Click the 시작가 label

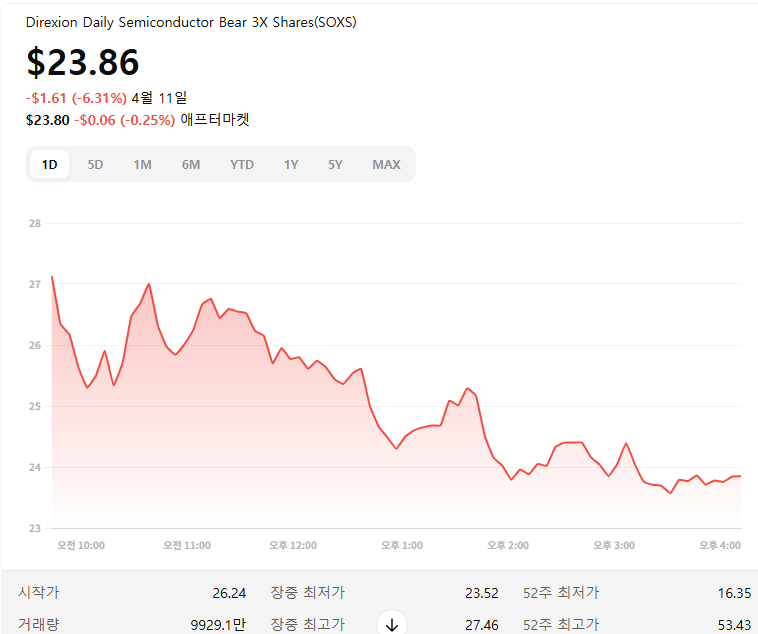point(39,592)
